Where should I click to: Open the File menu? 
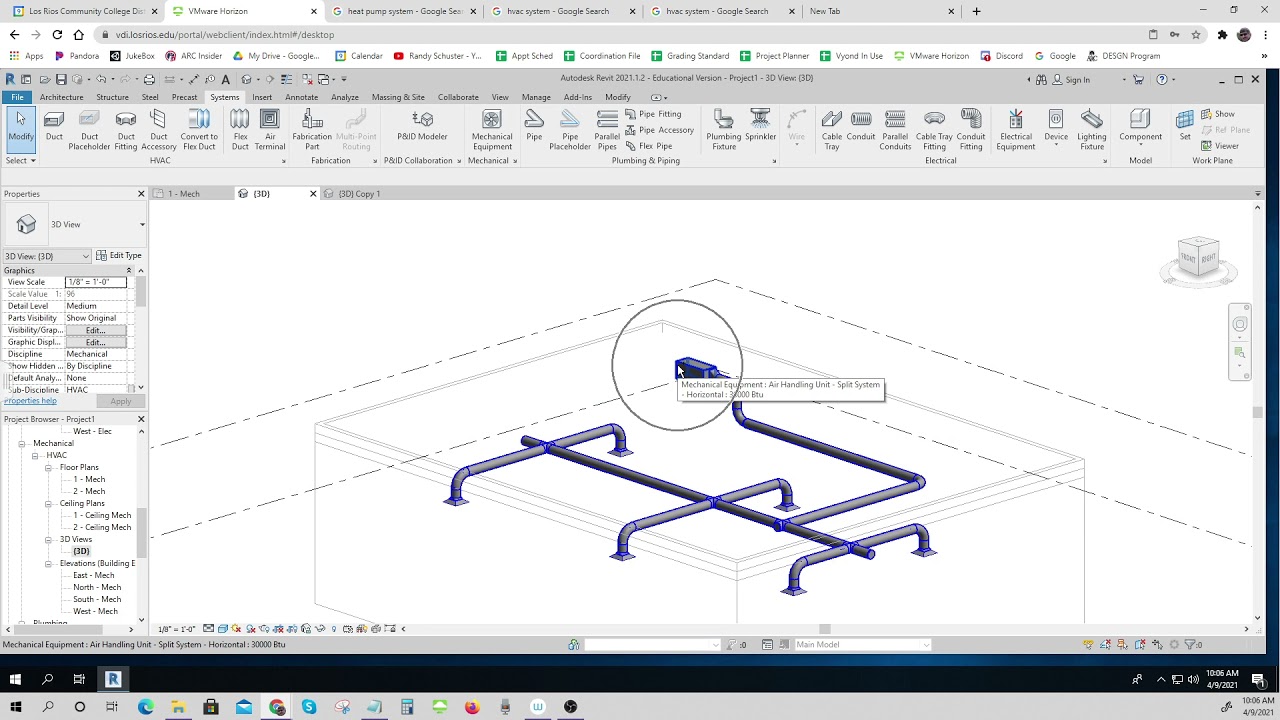(17, 97)
